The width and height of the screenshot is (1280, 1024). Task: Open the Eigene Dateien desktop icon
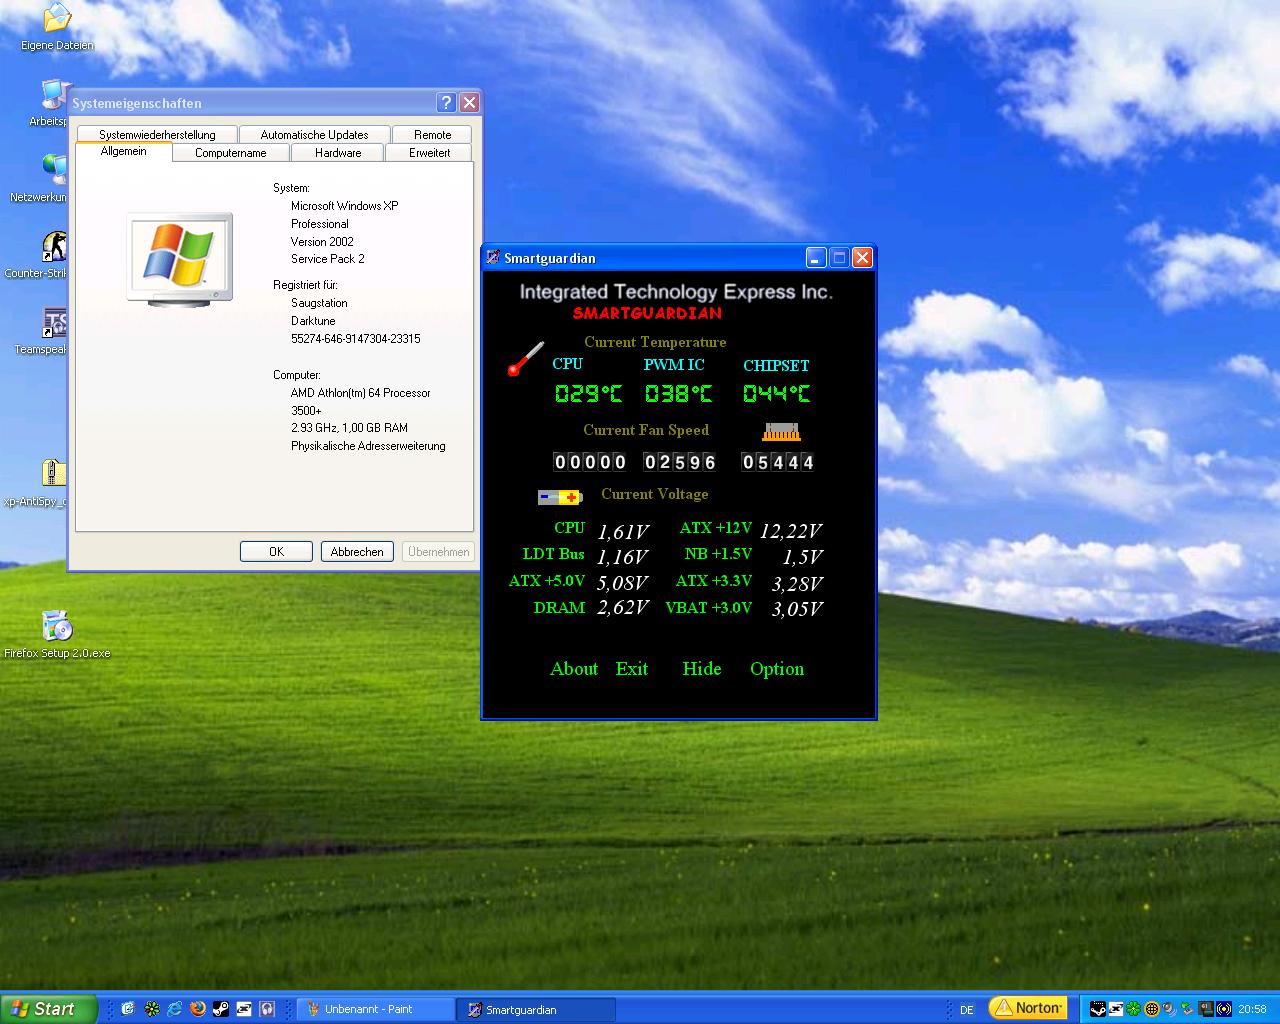(57, 27)
